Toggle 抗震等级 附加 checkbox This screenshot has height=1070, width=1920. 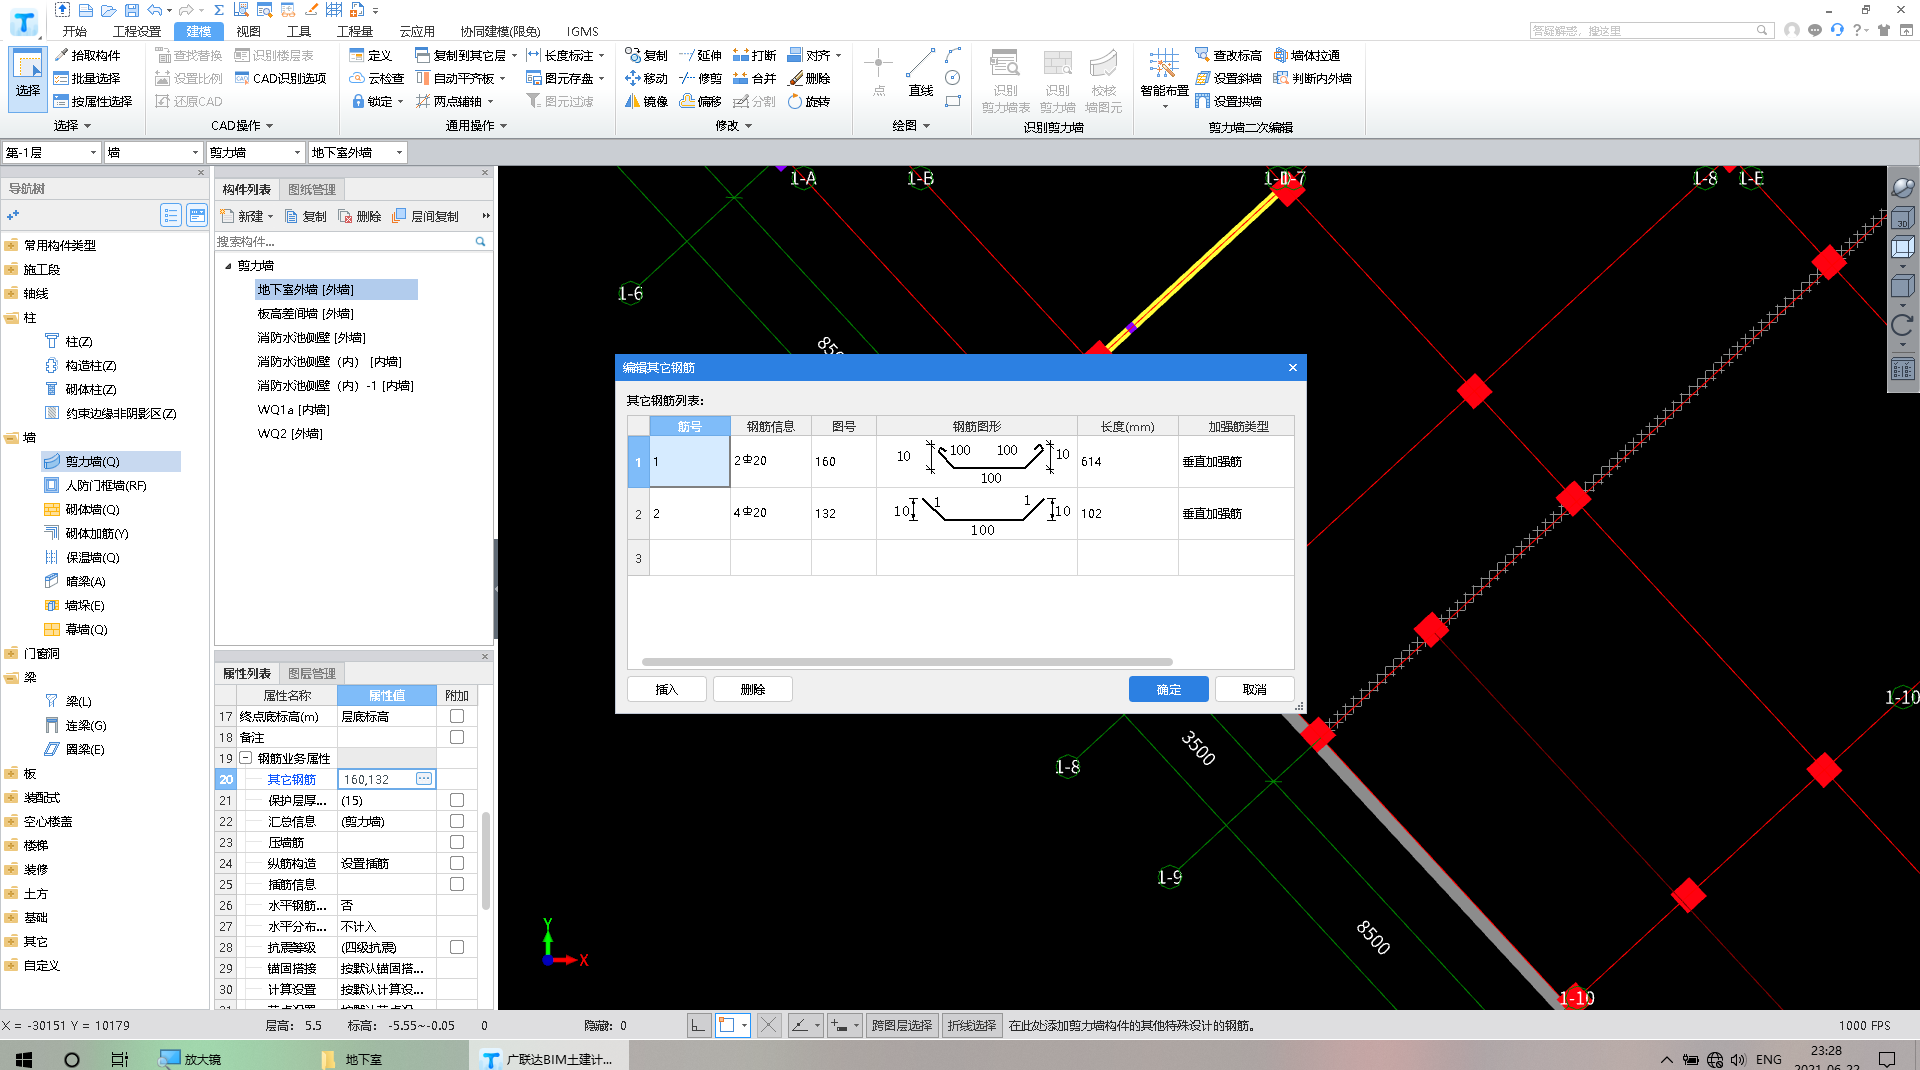pyautogui.click(x=457, y=947)
